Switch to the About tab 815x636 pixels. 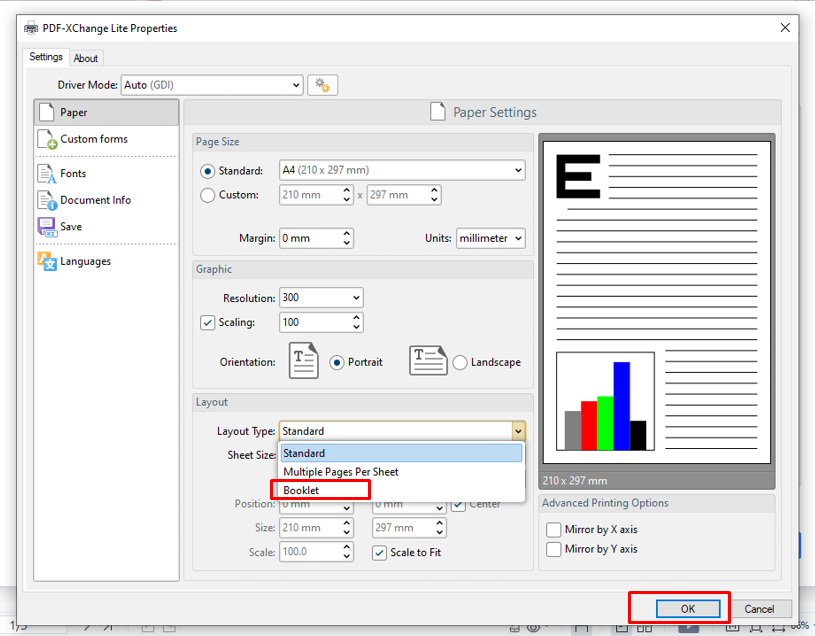pos(86,57)
